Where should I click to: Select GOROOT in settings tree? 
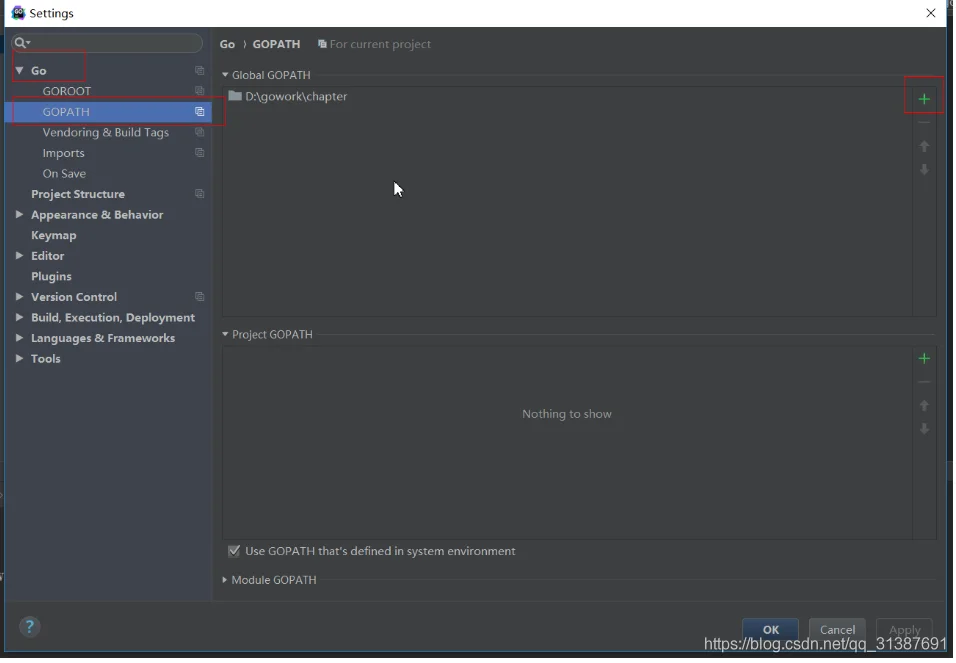point(67,91)
